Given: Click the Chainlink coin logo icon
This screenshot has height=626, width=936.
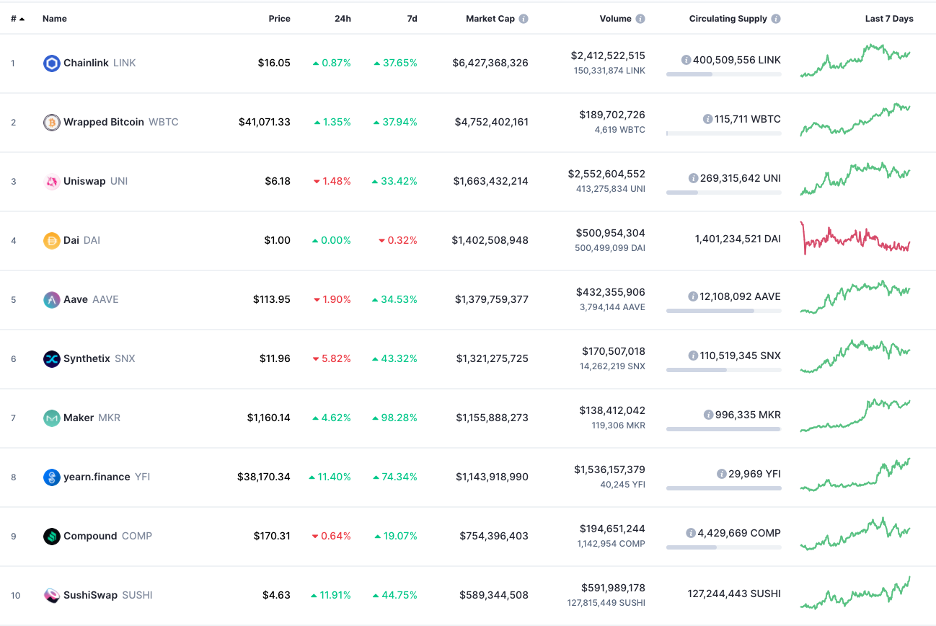Looking at the screenshot, I should tap(52, 63).
